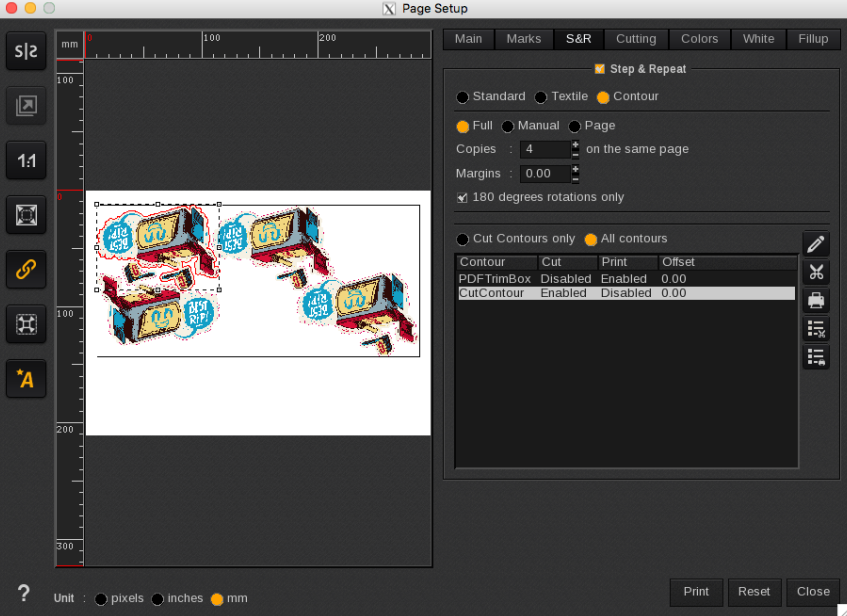Increase Copies with the up stepper arrow
Viewport: 847px width, 616px height.
(575, 145)
